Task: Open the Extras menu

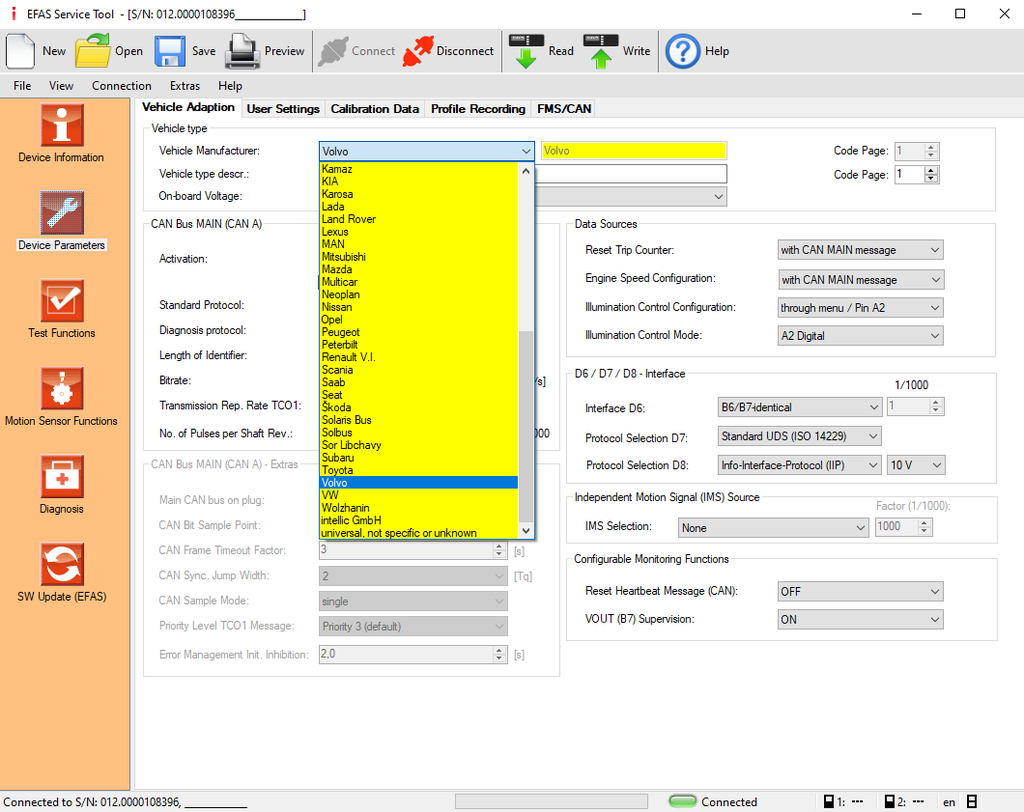Action: 185,86
